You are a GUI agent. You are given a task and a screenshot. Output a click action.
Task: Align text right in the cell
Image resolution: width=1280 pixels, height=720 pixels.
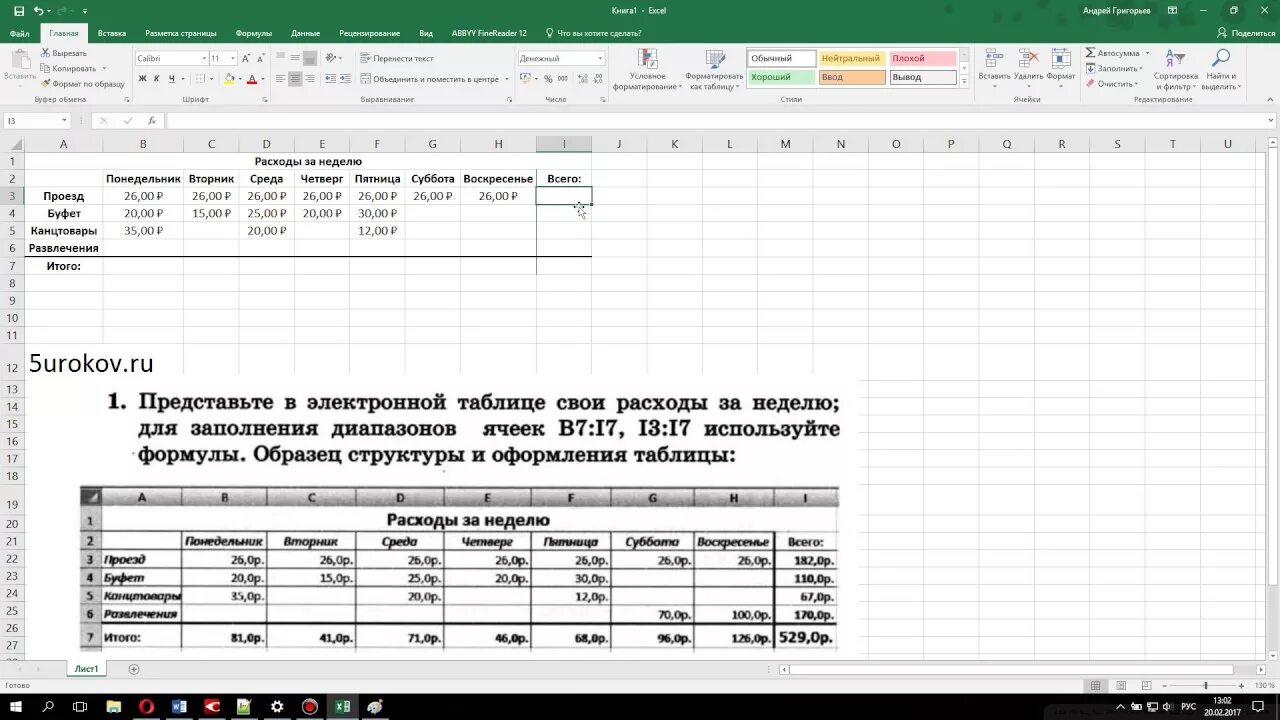tap(311, 79)
